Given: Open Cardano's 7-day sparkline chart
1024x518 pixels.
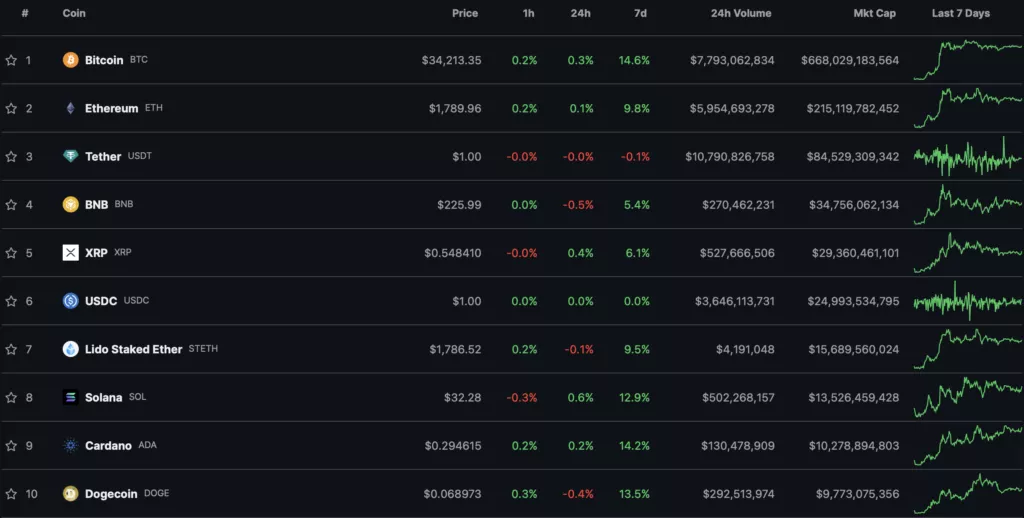Looking at the screenshot, I should tap(968, 445).
